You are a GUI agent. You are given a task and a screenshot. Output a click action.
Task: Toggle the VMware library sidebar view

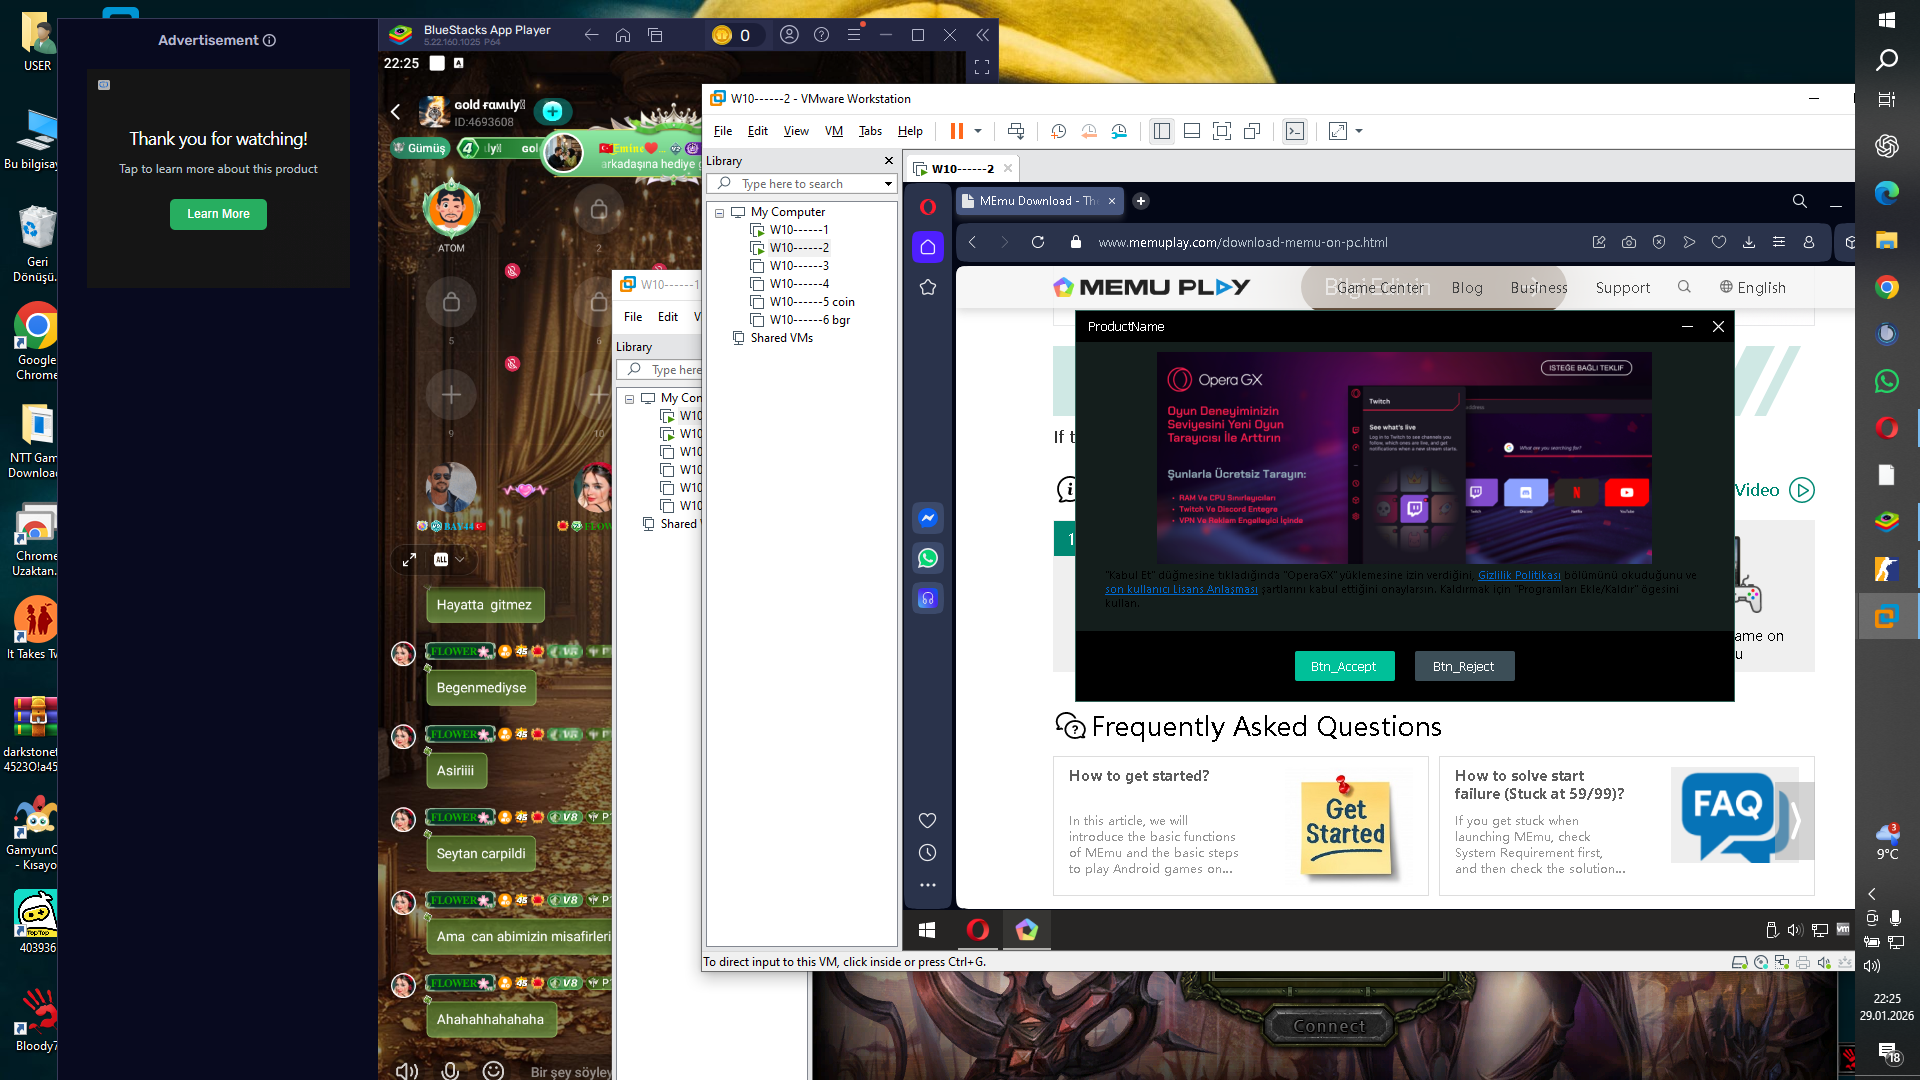point(1162,131)
